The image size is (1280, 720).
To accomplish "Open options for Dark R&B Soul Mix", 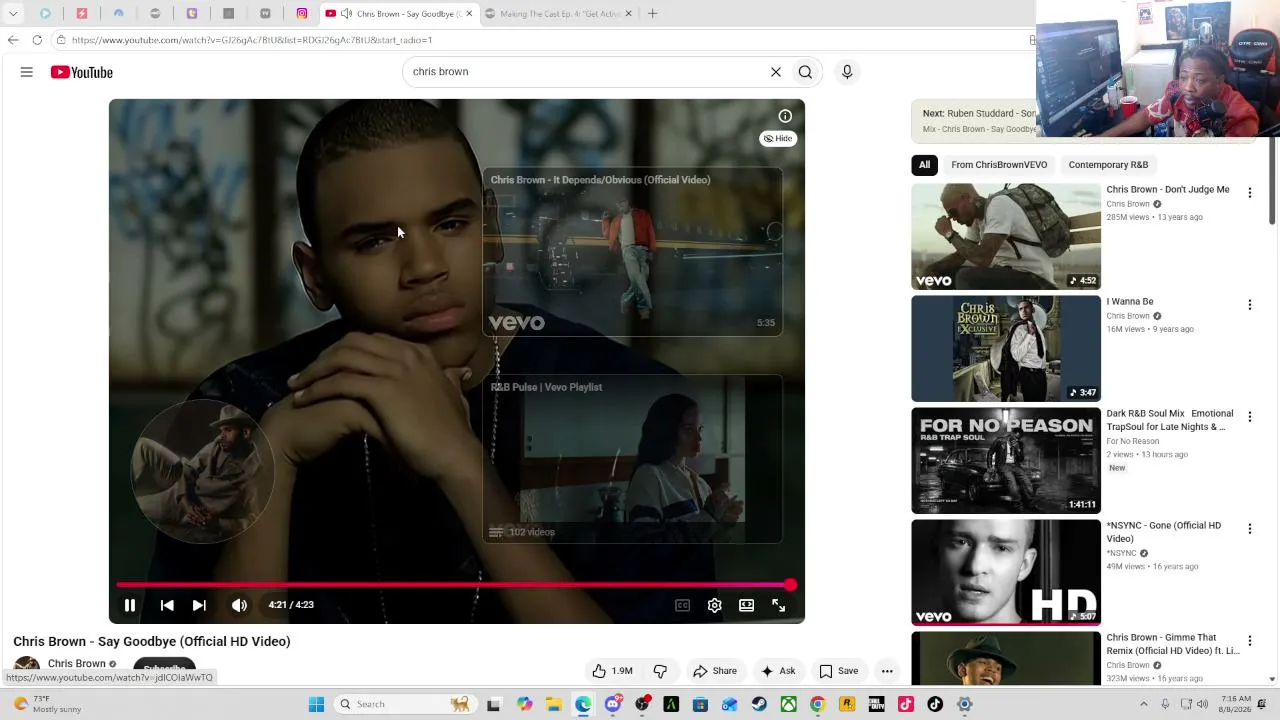I will click(x=1249, y=417).
